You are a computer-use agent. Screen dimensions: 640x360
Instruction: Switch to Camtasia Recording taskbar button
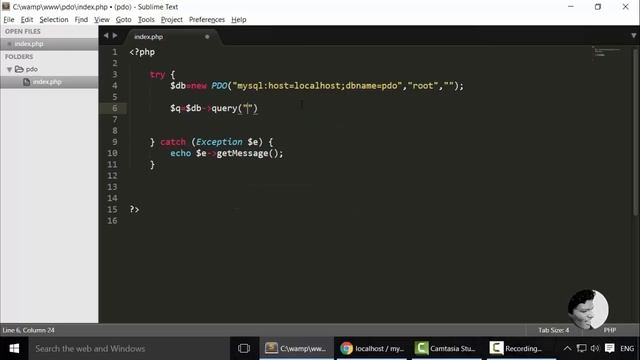(x=521, y=349)
